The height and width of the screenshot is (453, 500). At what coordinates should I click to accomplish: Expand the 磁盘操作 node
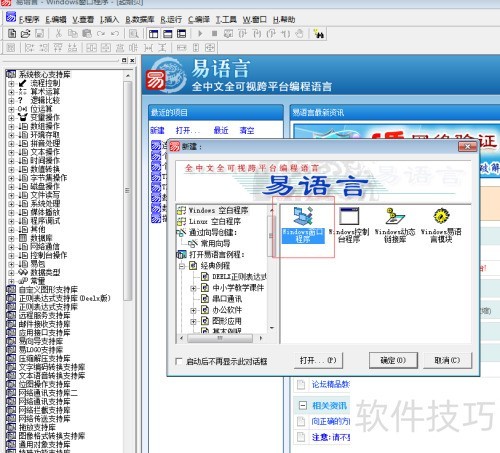(x=11, y=187)
